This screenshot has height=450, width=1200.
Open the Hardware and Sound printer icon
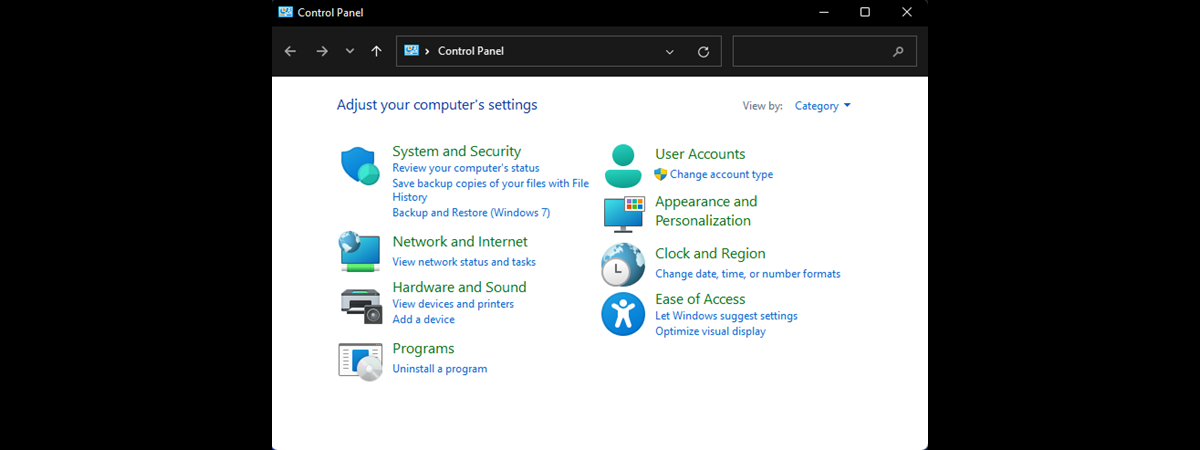coord(360,304)
